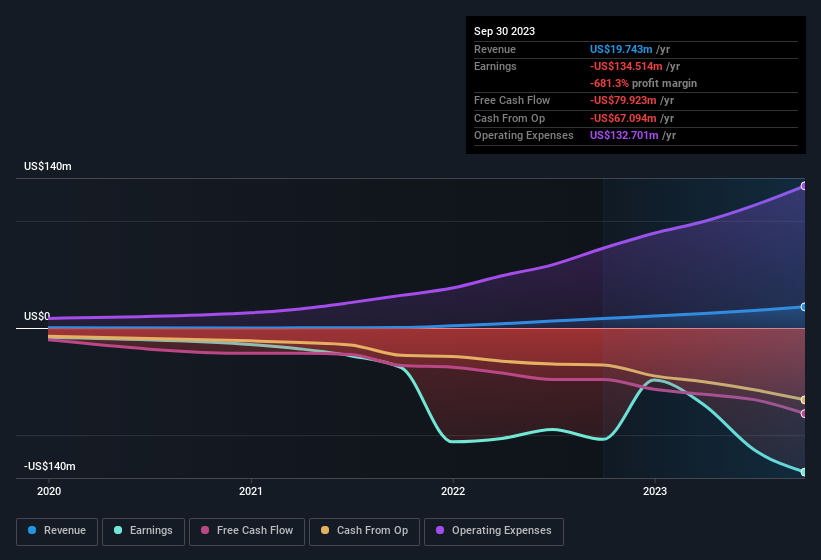Select teal Earnings endpoint marker
This screenshot has height=560, width=821.
click(x=804, y=472)
